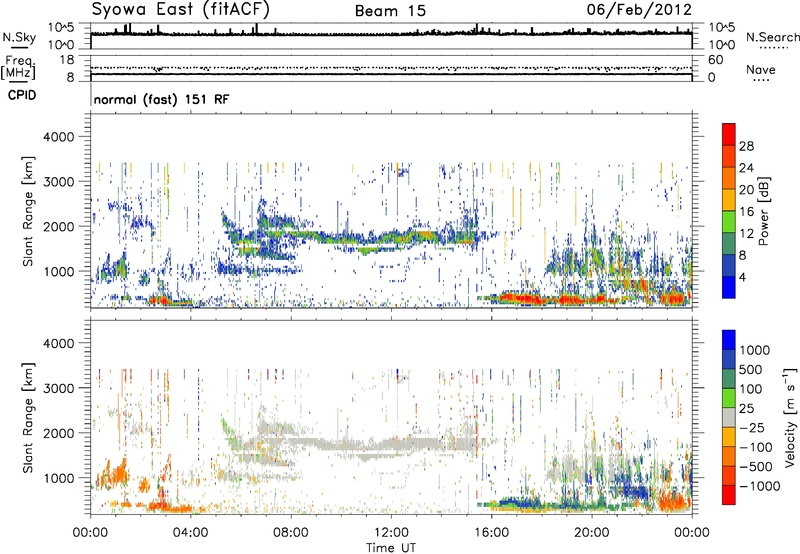Select the "Freq. [MHz]" axis label
The image size is (800, 554).
(18, 67)
